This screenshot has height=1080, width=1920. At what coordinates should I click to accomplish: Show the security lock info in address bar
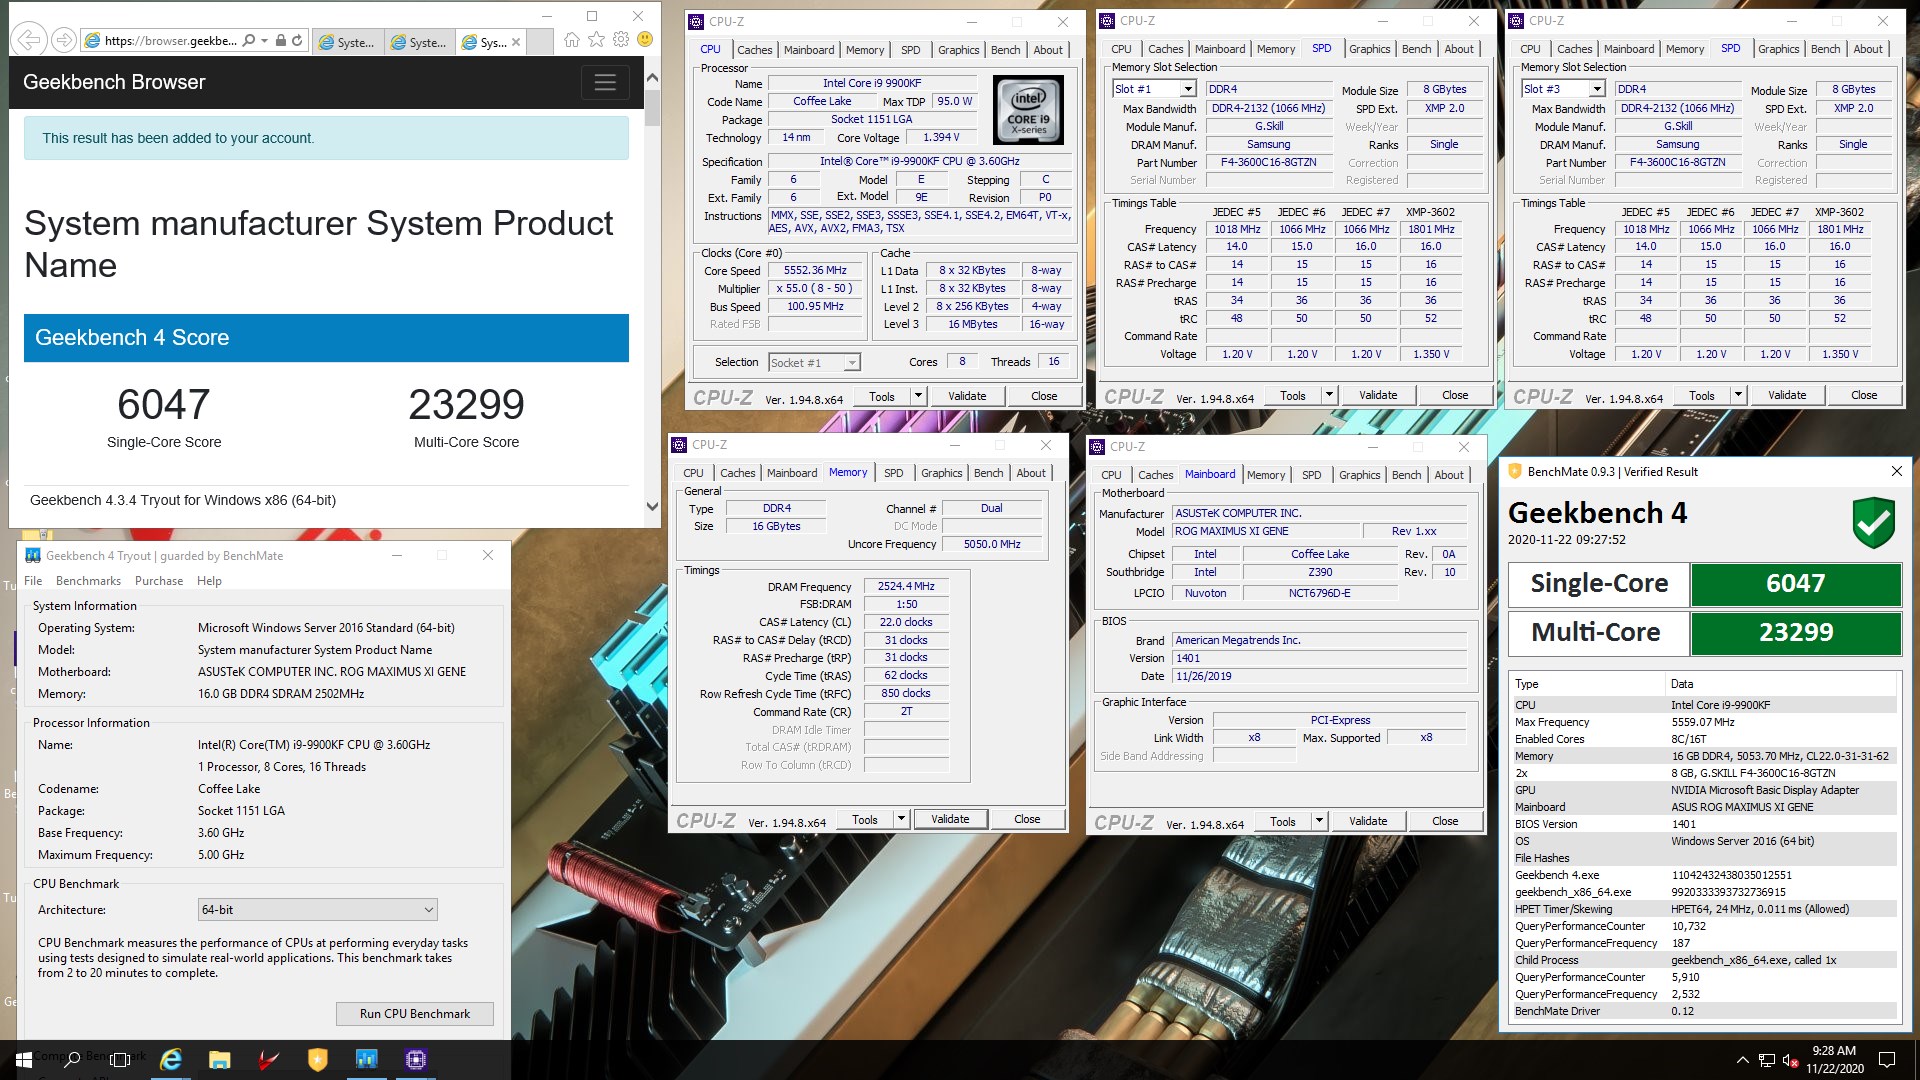click(281, 41)
